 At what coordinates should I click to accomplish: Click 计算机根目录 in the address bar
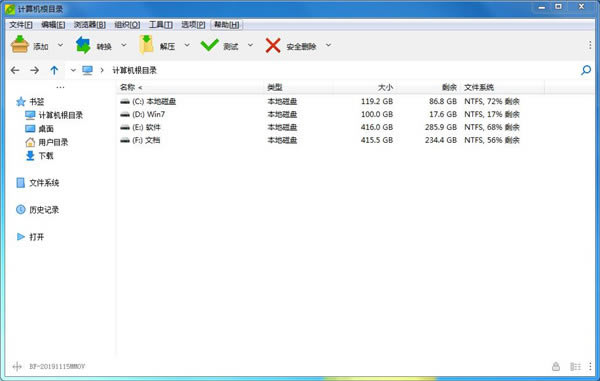(134, 70)
